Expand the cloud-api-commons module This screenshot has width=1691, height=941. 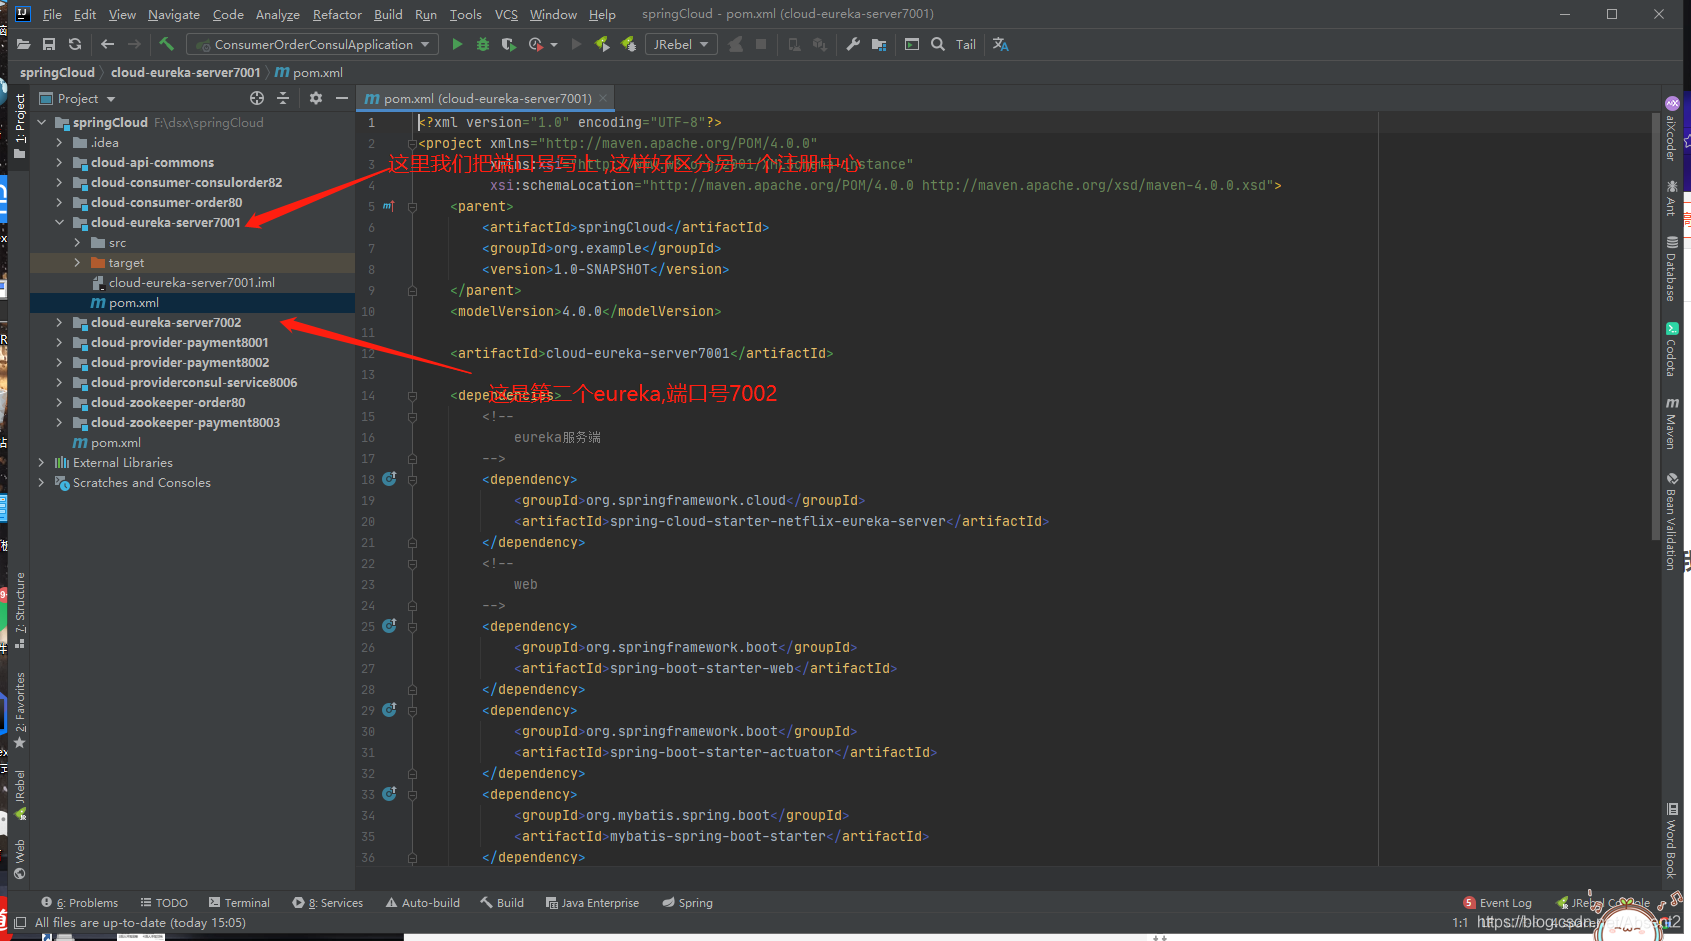59,162
